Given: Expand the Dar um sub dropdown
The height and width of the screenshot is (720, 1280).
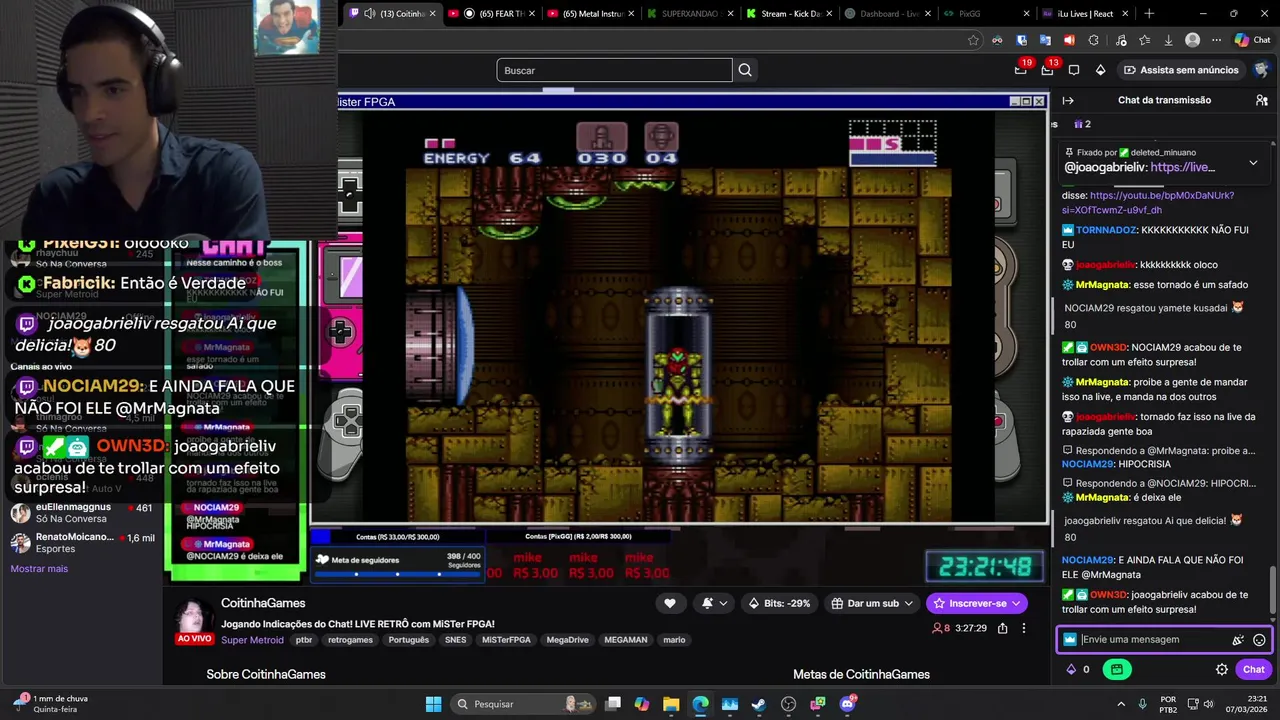Looking at the screenshot, I should pos(872,603).
